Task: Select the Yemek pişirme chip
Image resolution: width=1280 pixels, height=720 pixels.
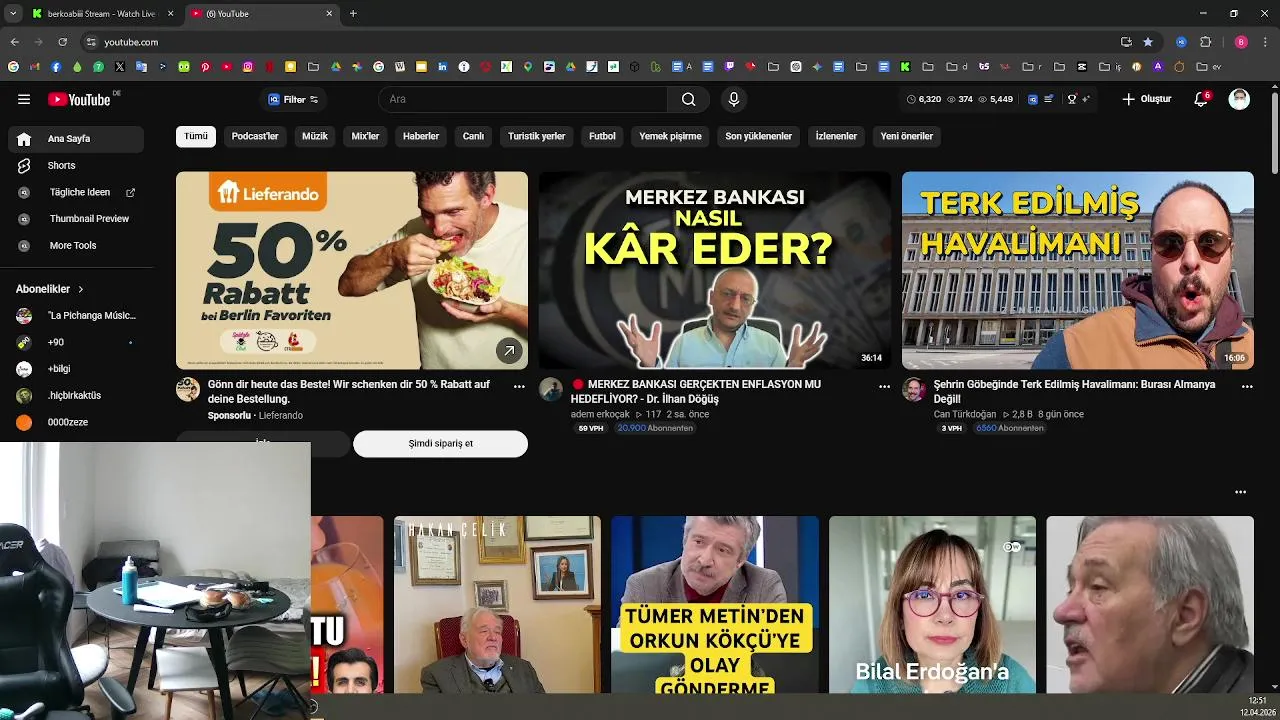Action: point(670,136)
